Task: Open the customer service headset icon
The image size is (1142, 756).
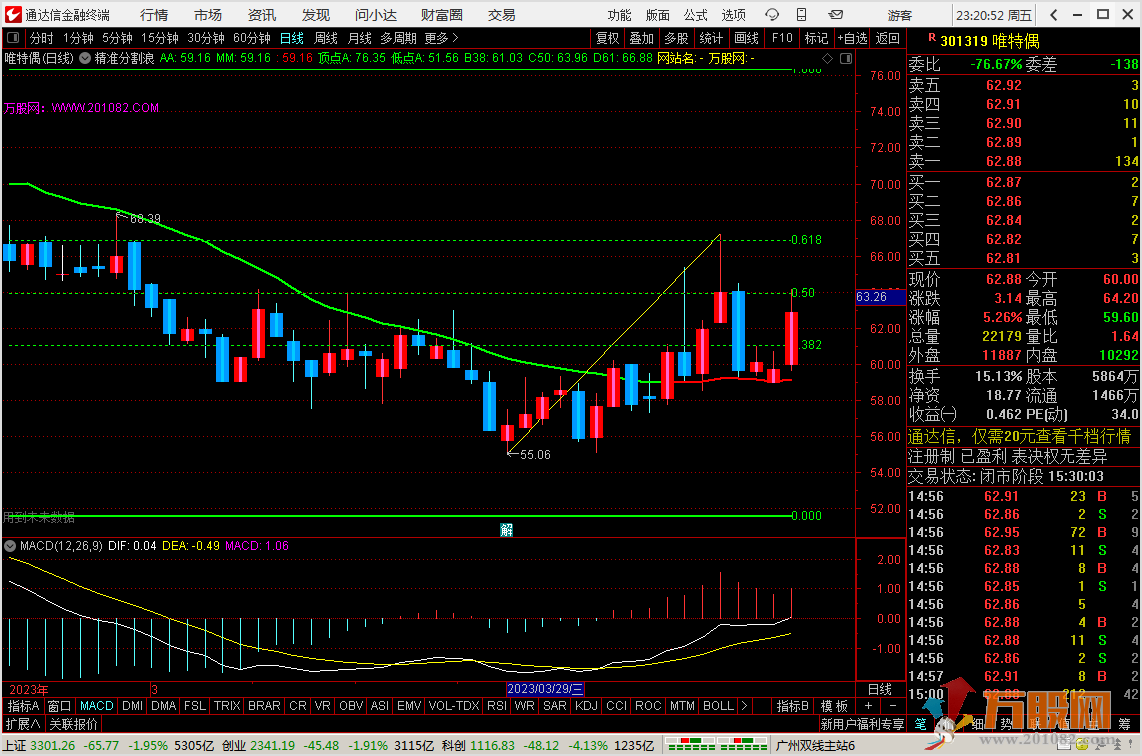Action: pos(772,15)
